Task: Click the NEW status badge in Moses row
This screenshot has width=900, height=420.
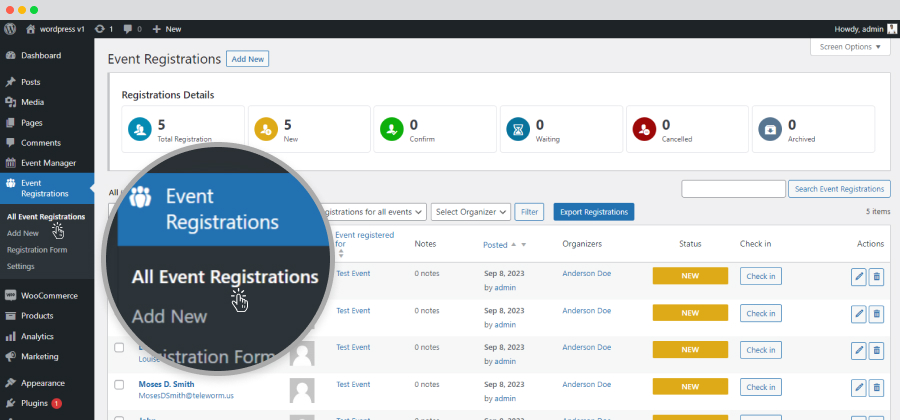Action: coord(690,387)
